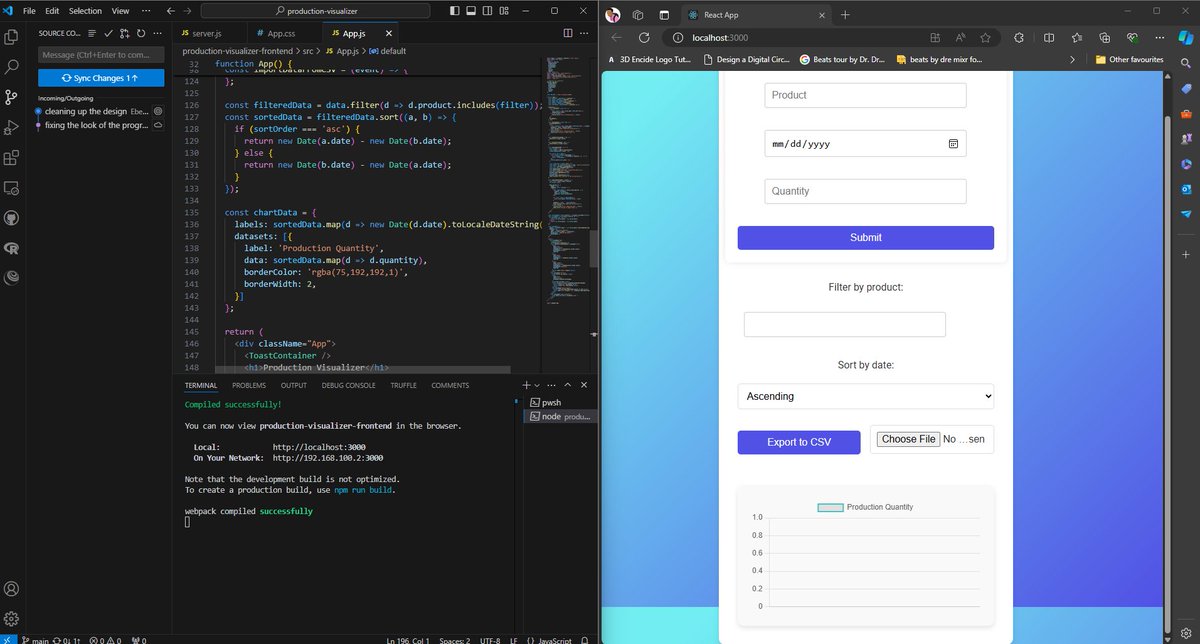Switch to the TRUFFLE panel tab
This screenshot has width=1200, height=644.
tap(404, 385)
